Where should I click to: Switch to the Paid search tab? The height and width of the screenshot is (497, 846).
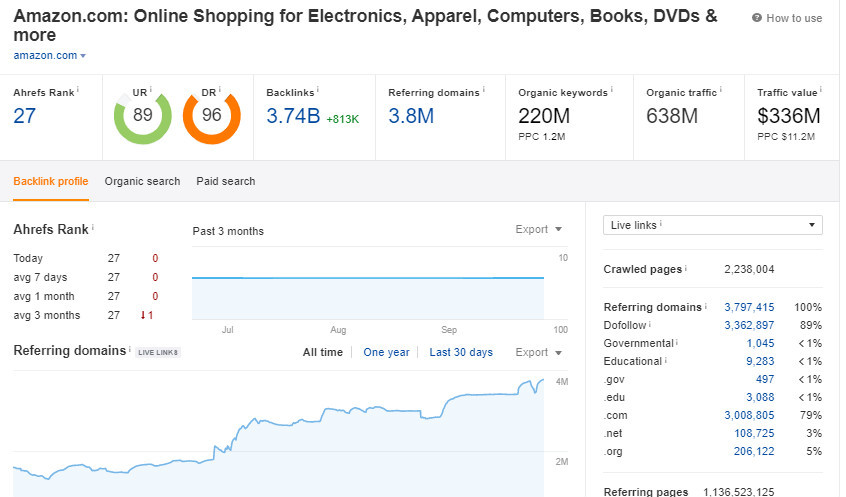226,181
